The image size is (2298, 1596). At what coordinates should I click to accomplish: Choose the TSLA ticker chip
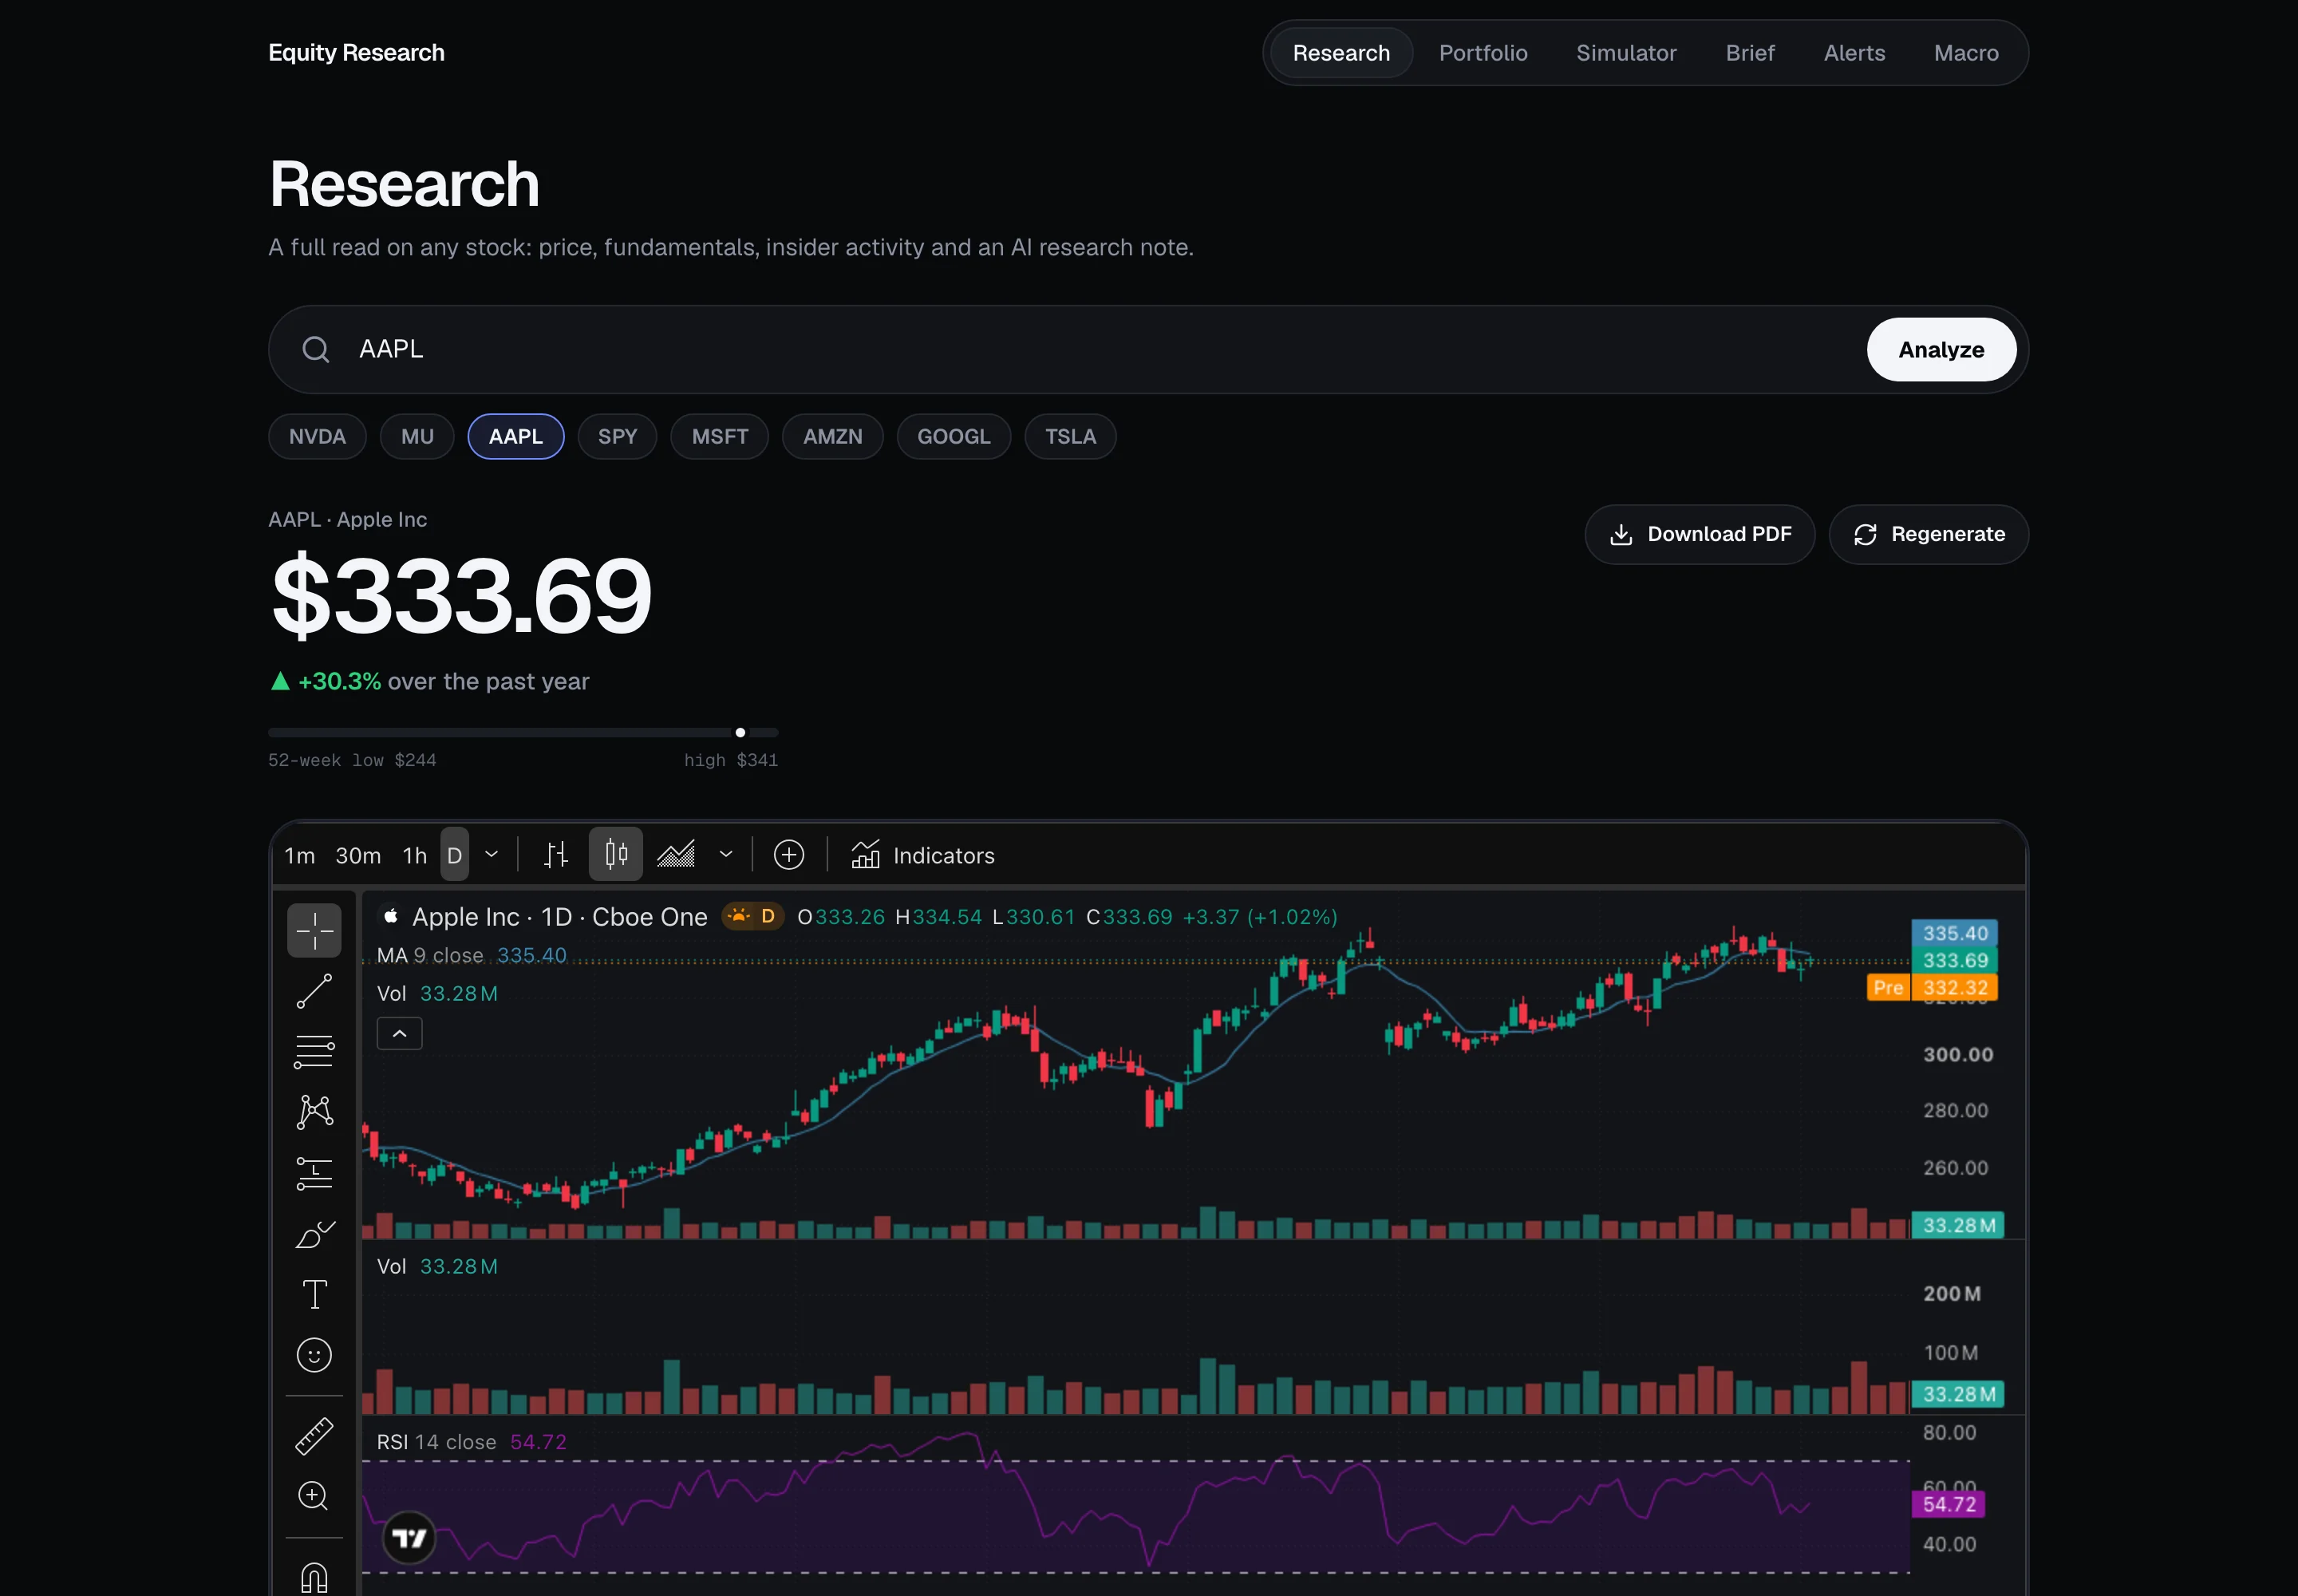(1070, 437)
